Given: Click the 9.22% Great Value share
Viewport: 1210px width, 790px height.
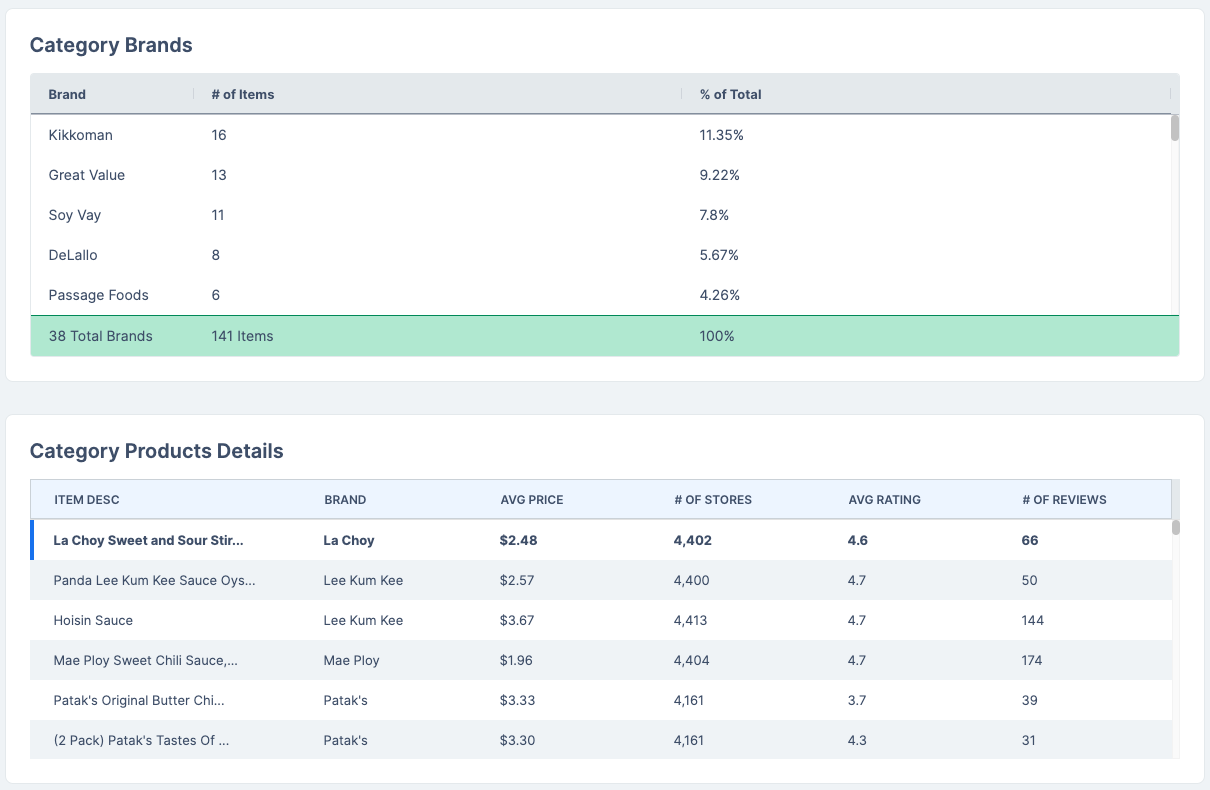Looking at the screenshot, I should [x=719, y=175].
